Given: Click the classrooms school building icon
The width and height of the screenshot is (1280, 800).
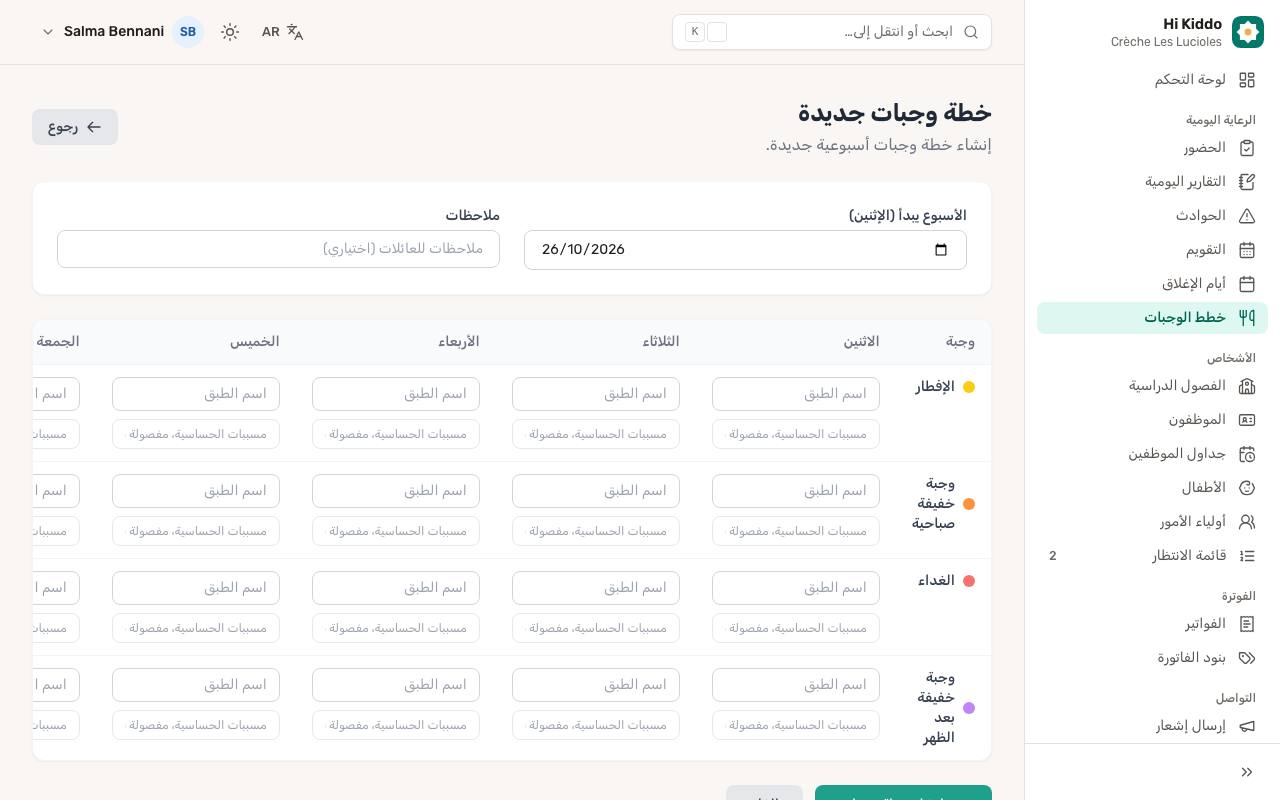Looking at the screenshot, I should pyautogui.click(x=1247, y=386).
